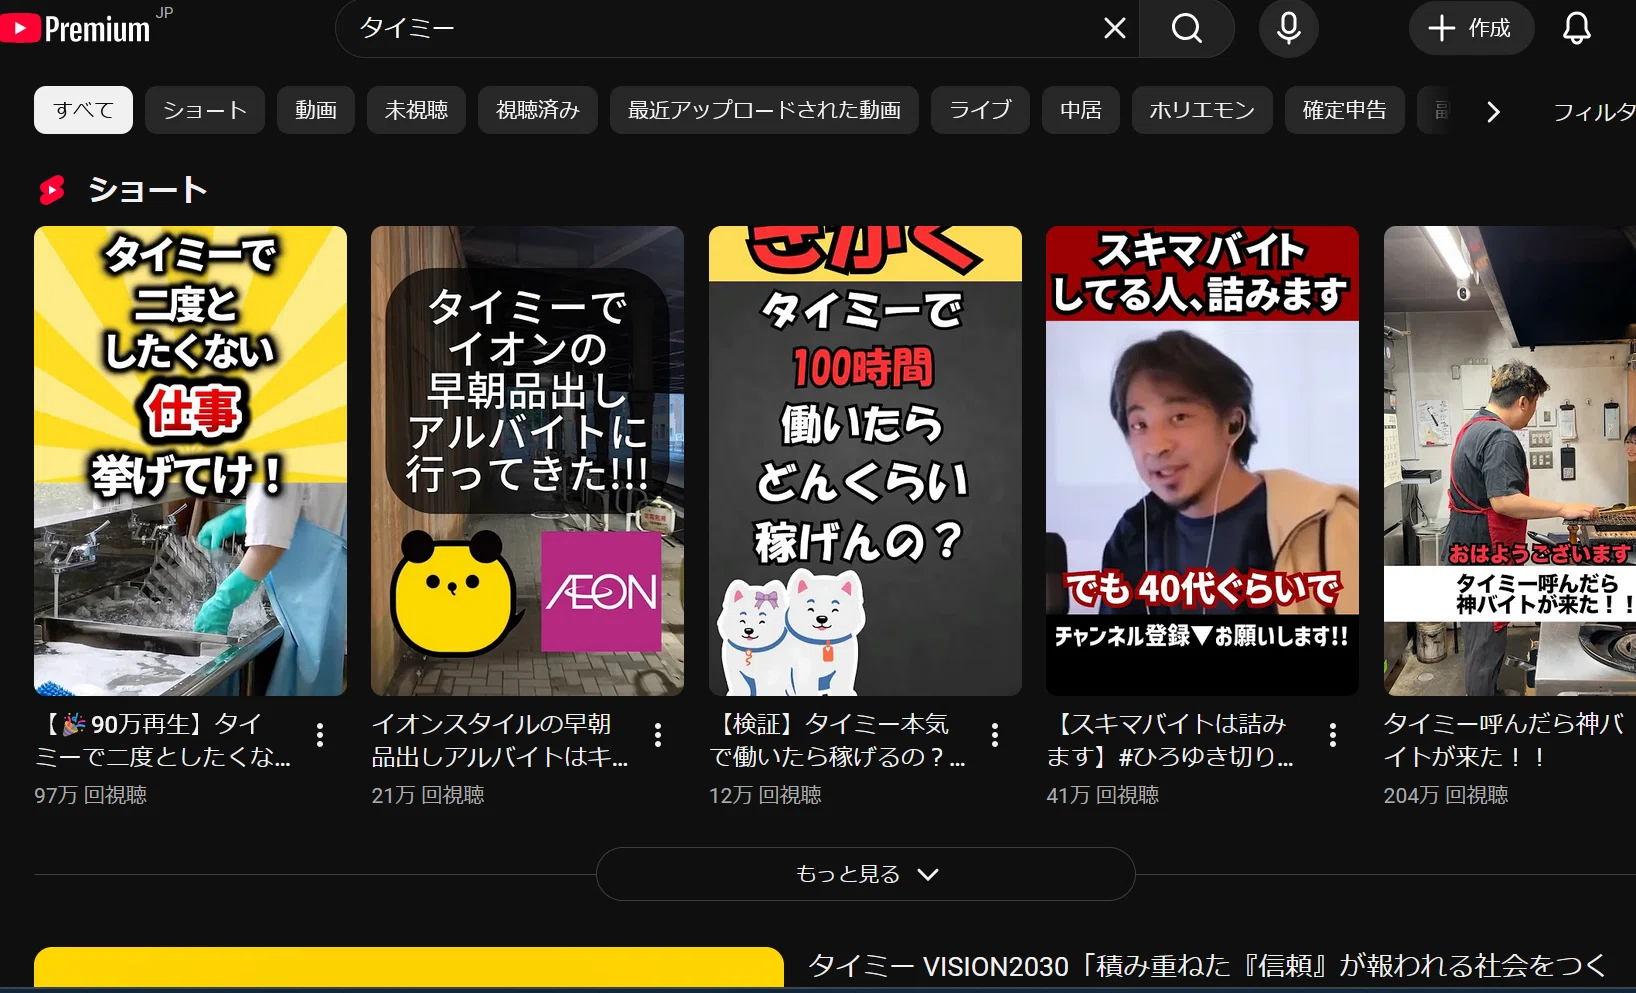Select the 未視聴 filter chip
Screen dimensions: 1636x993
coord(416,110)
